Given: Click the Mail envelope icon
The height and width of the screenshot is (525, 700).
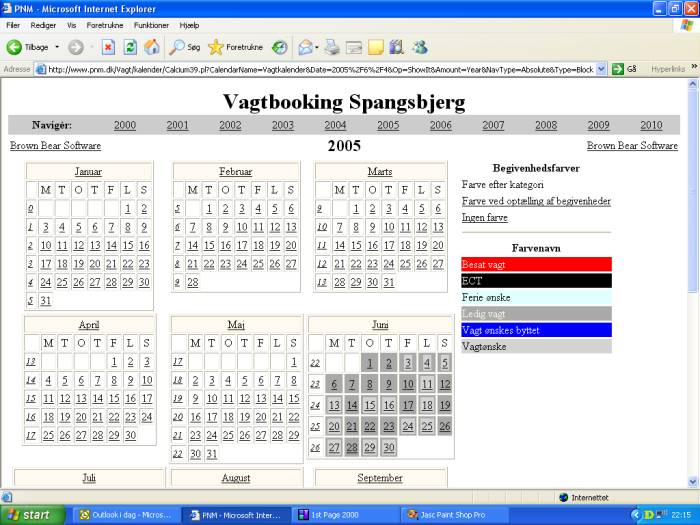Looking at the screenshot, I should pyautogui.click(x=306, y=47).
